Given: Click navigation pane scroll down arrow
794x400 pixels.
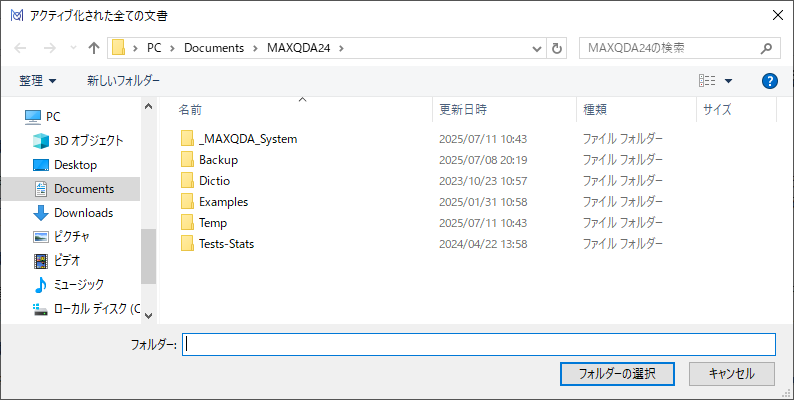Looking at the screenshot, I should (148, 315).
